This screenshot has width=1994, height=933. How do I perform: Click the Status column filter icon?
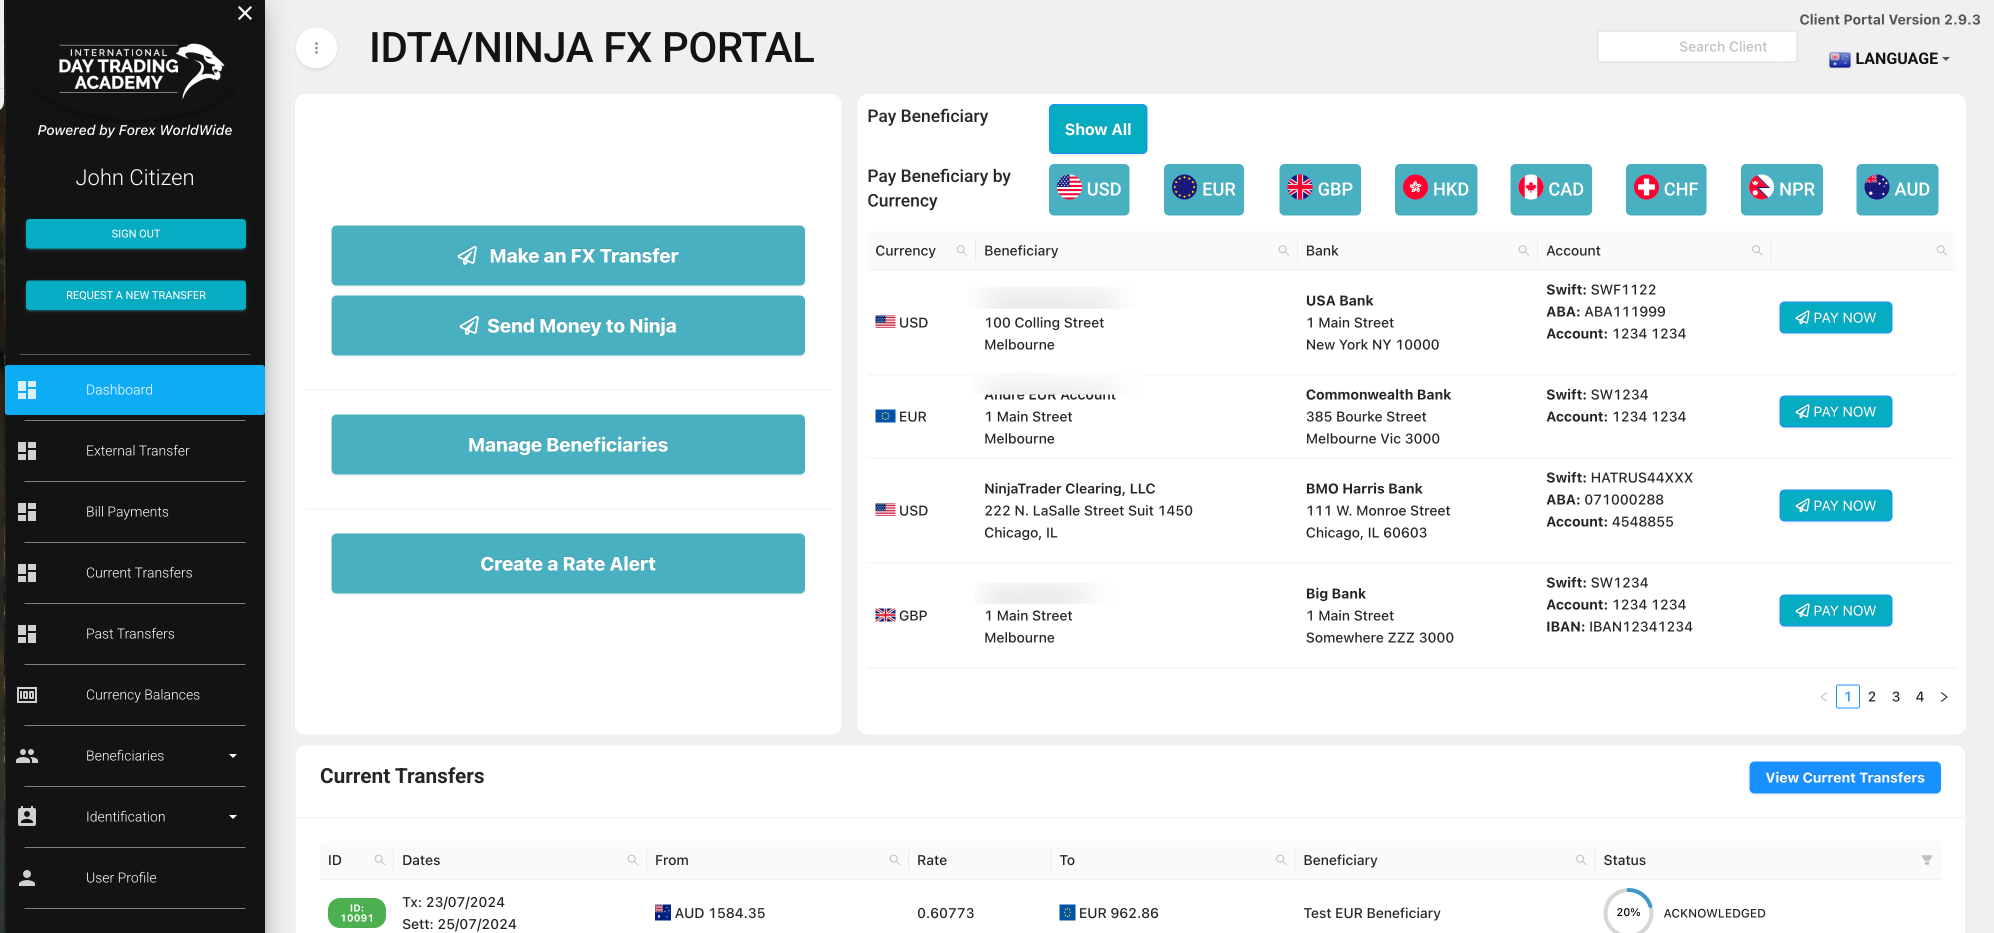click(x=1926, y=860)
